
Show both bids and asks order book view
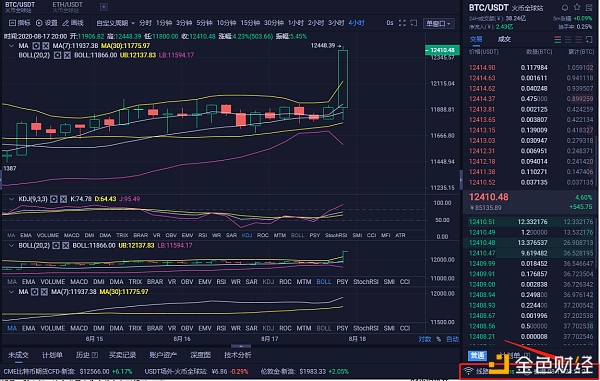pos(558,39)
